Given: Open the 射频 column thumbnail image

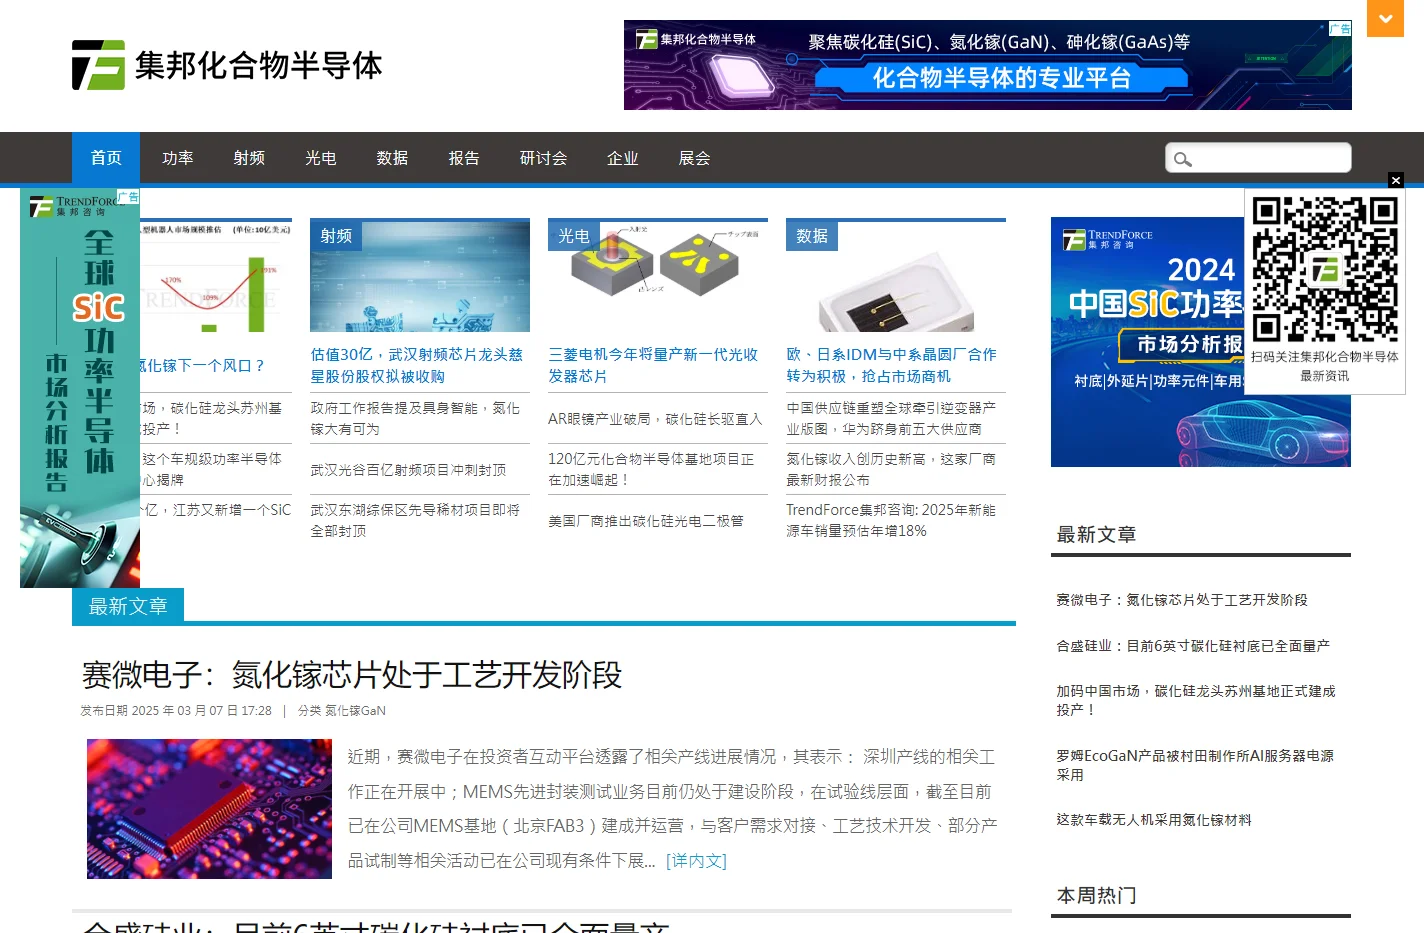Looking at the screenshot, I should click(420, 277).
